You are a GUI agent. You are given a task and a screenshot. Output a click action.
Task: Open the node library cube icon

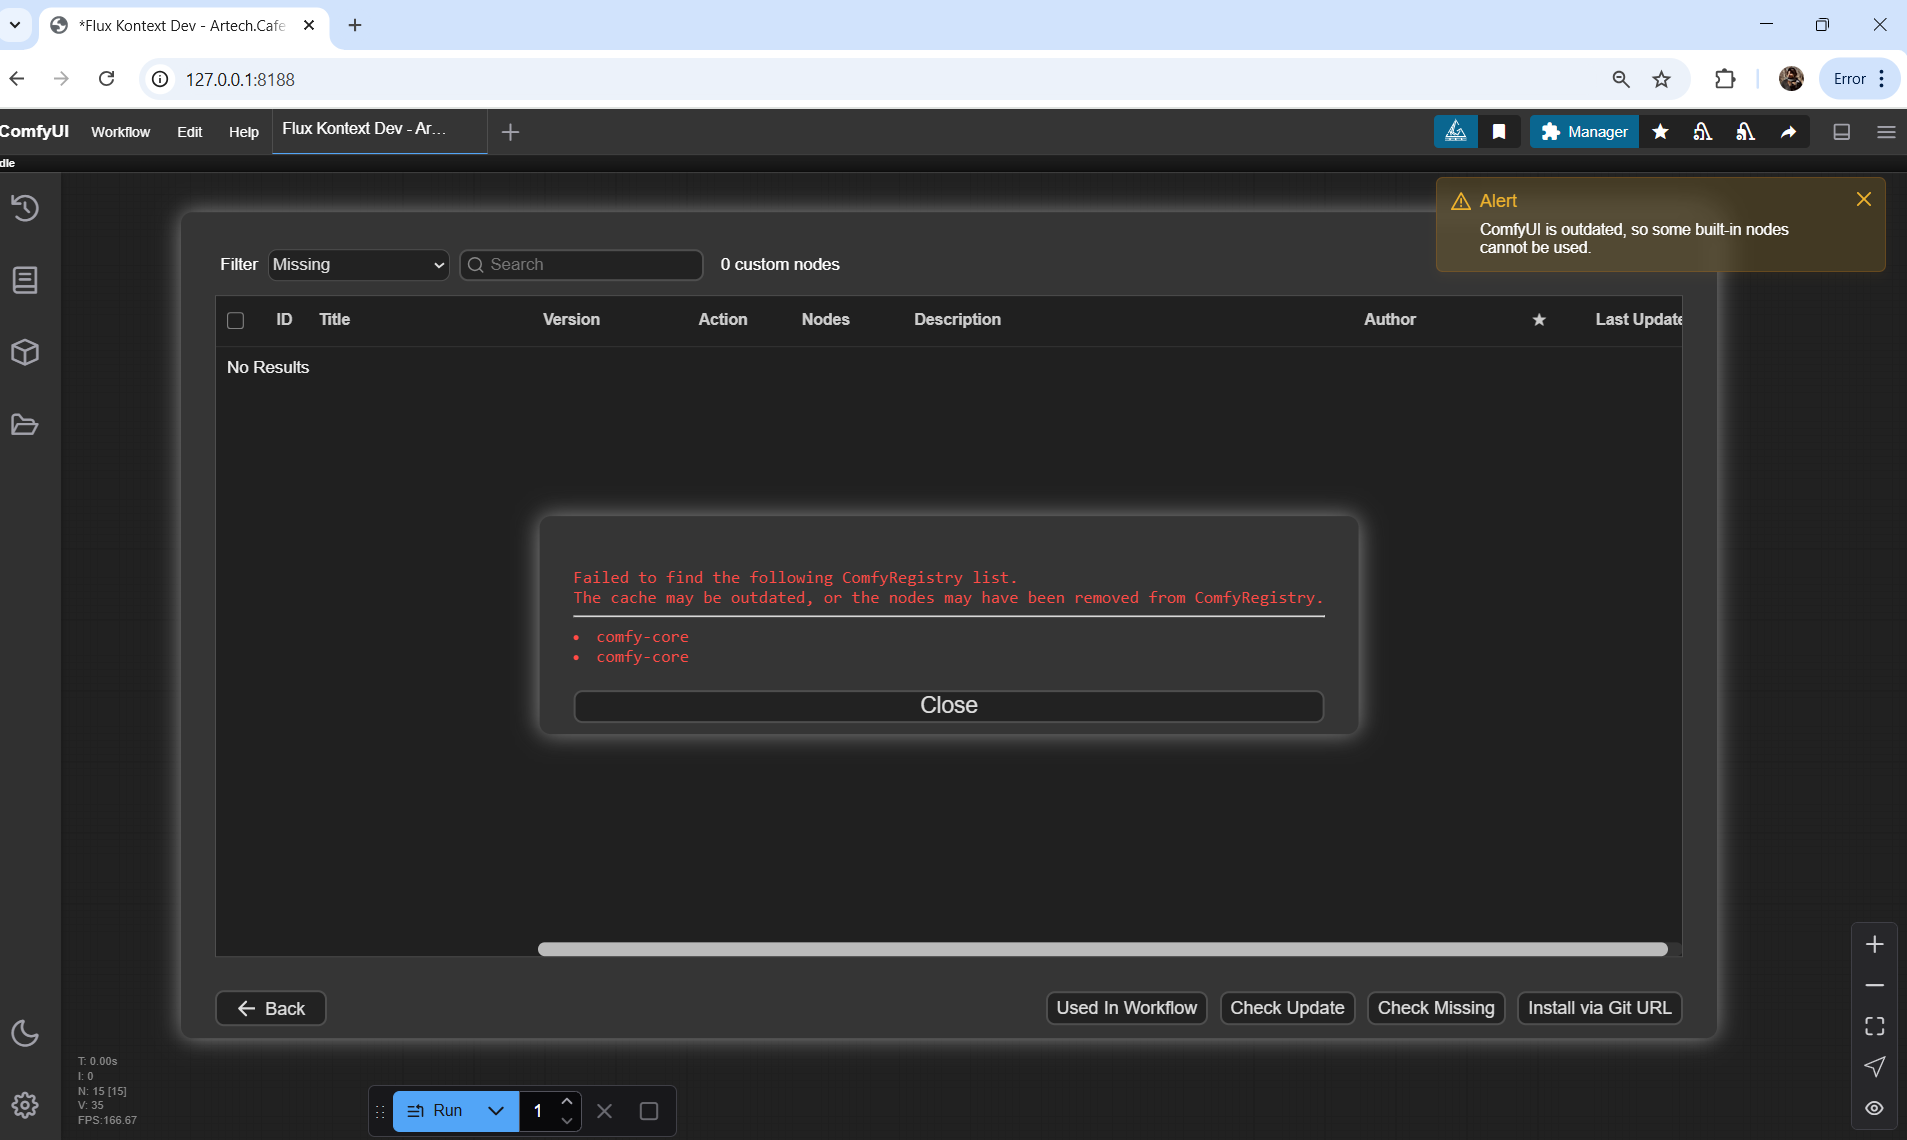tap(25, 352)
